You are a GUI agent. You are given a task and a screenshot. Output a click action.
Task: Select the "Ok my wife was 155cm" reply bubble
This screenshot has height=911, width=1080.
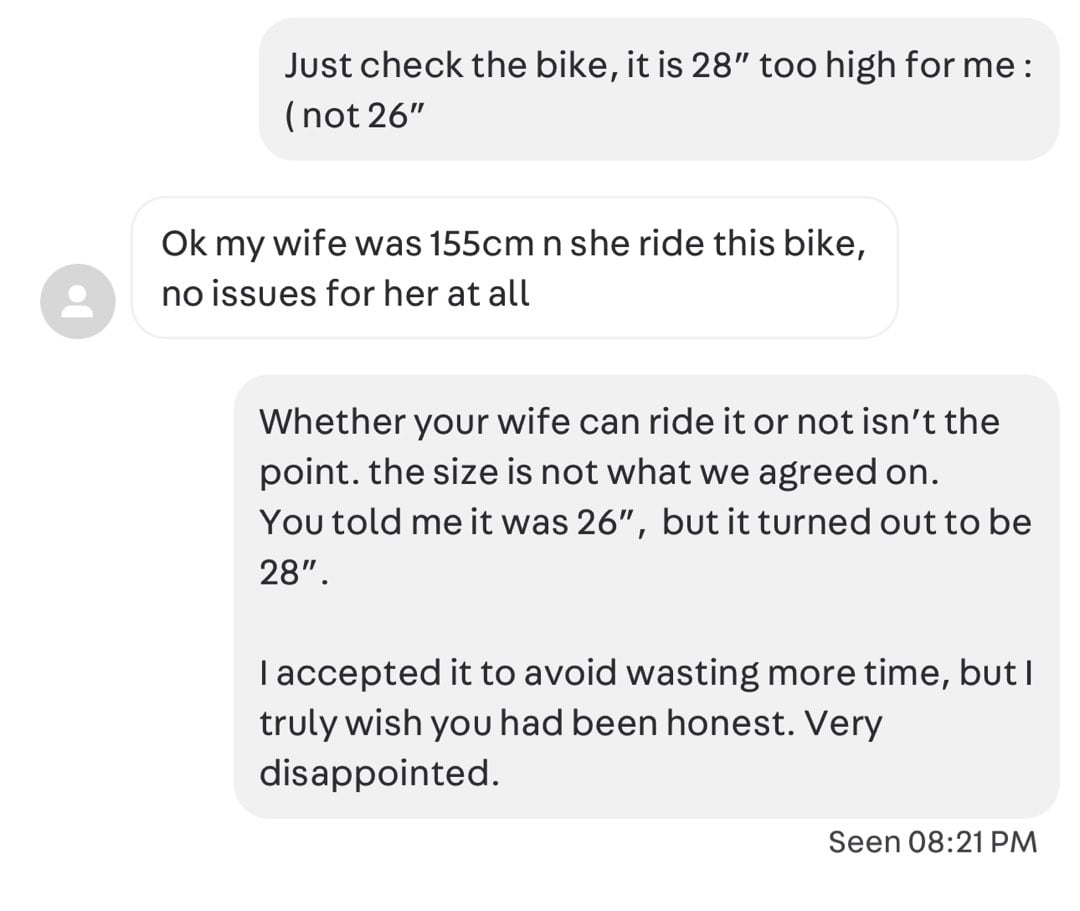[515, 268]
